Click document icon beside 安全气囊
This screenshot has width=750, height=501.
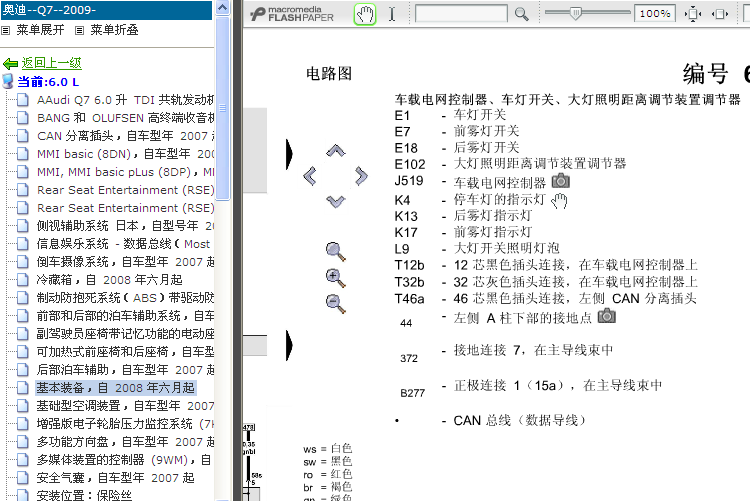tap(22, 478)
